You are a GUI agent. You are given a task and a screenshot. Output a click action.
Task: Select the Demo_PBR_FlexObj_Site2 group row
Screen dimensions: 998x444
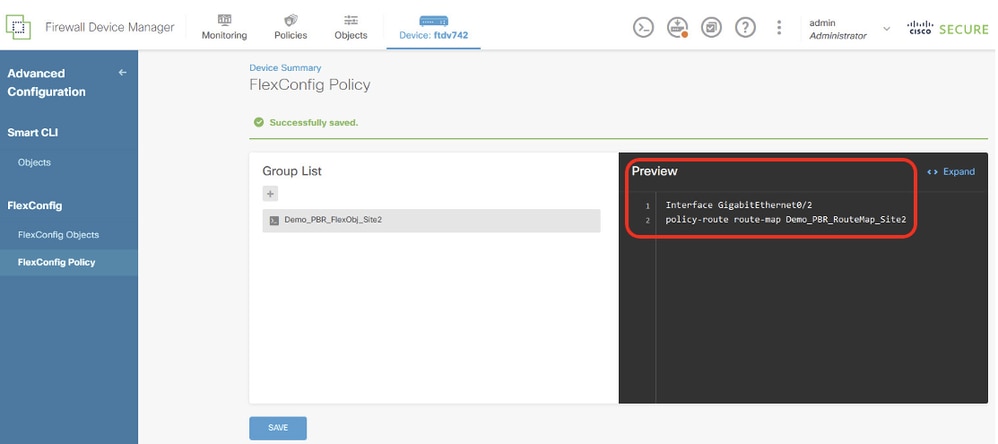(431, 220)
